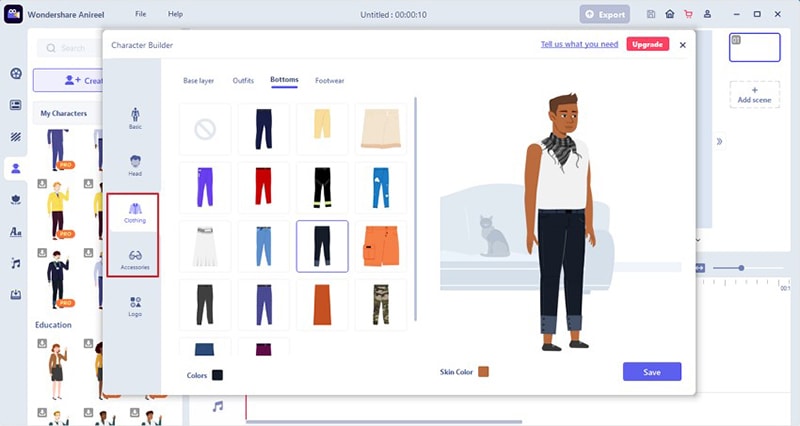Screen dimensions: 800x426
Task: Open the Colors swatch for bottoms
Action: pos(217,375)
